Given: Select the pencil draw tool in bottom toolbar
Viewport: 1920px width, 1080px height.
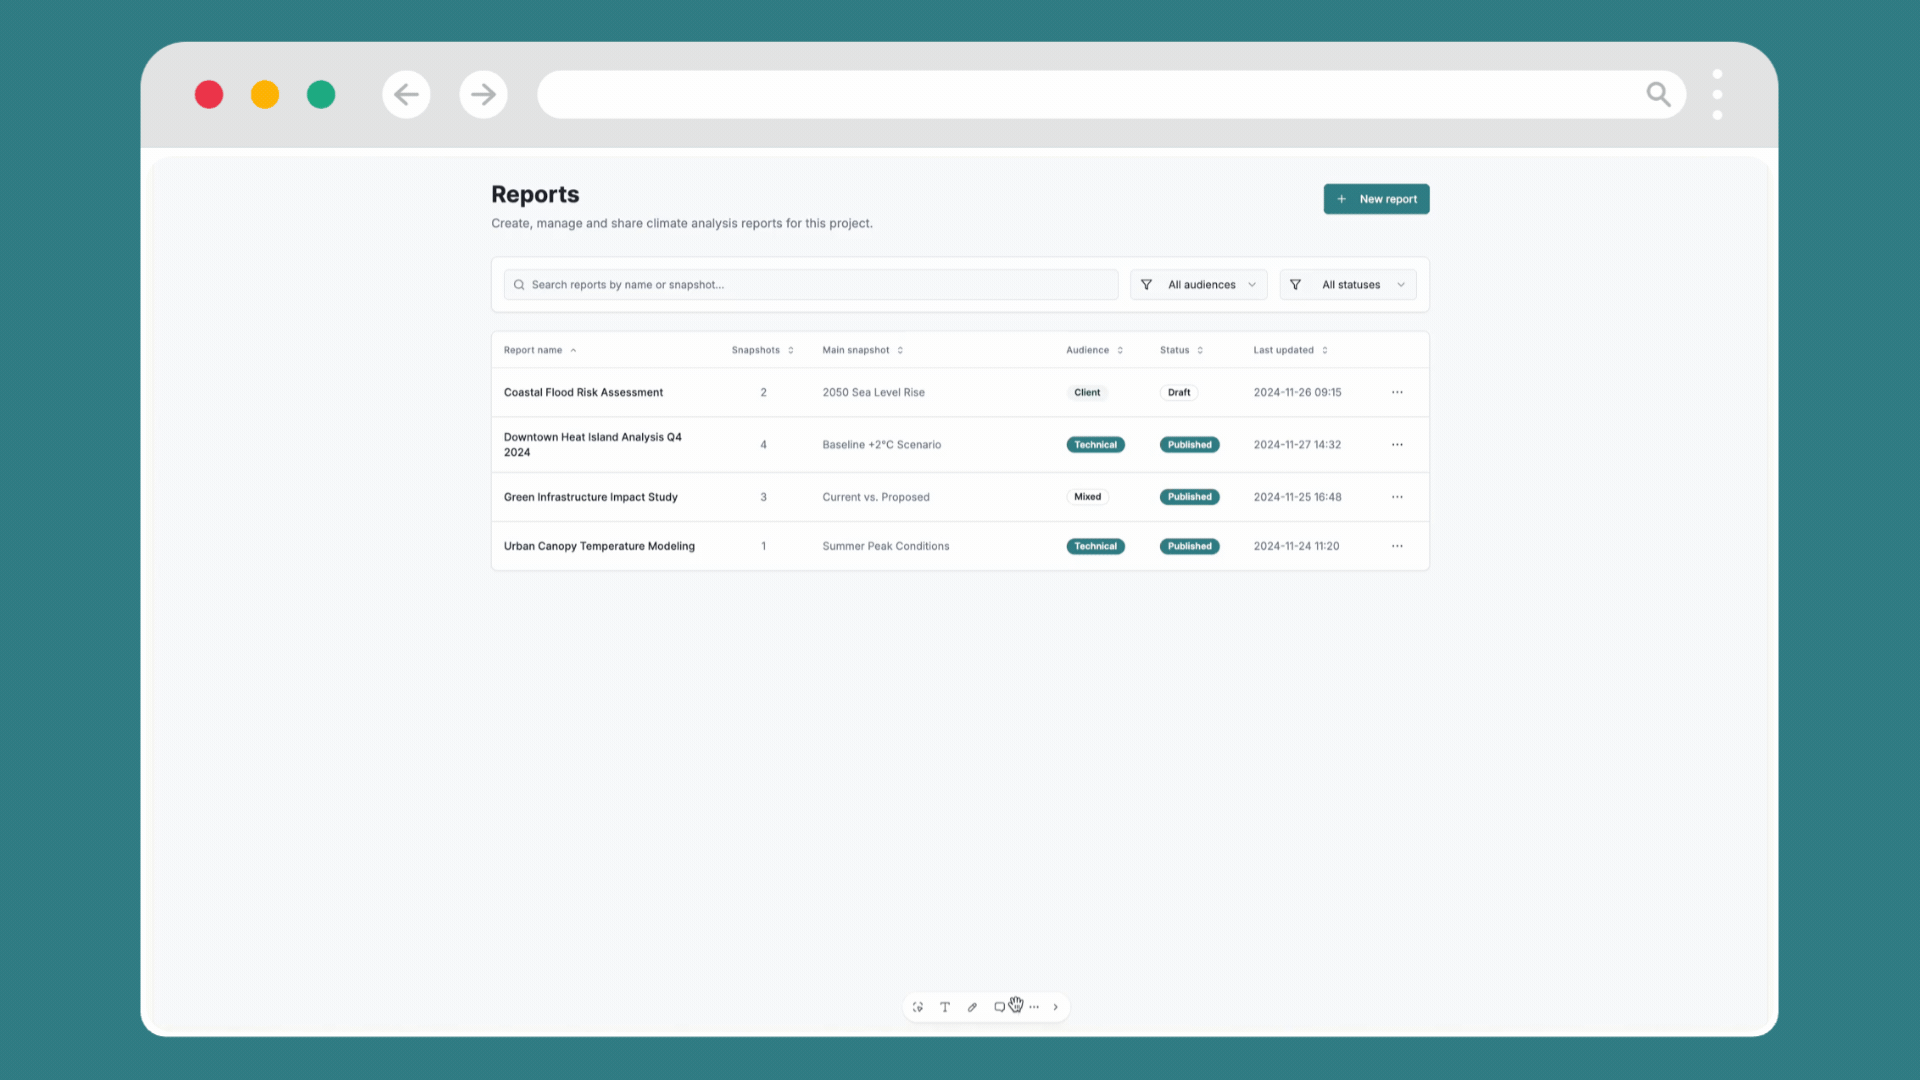Looking at the screenshot, I should point(972,1007).
